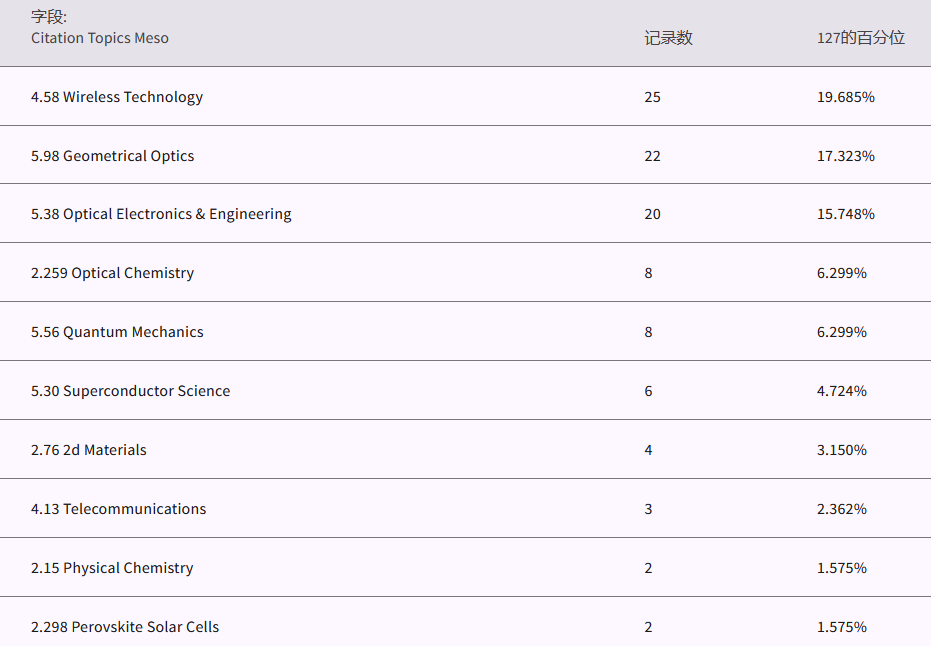Click the 2.362% Telecommunications percentage
Image resolution: width=931 pixels, height=646 pixels.
click(x=842, y=509)
